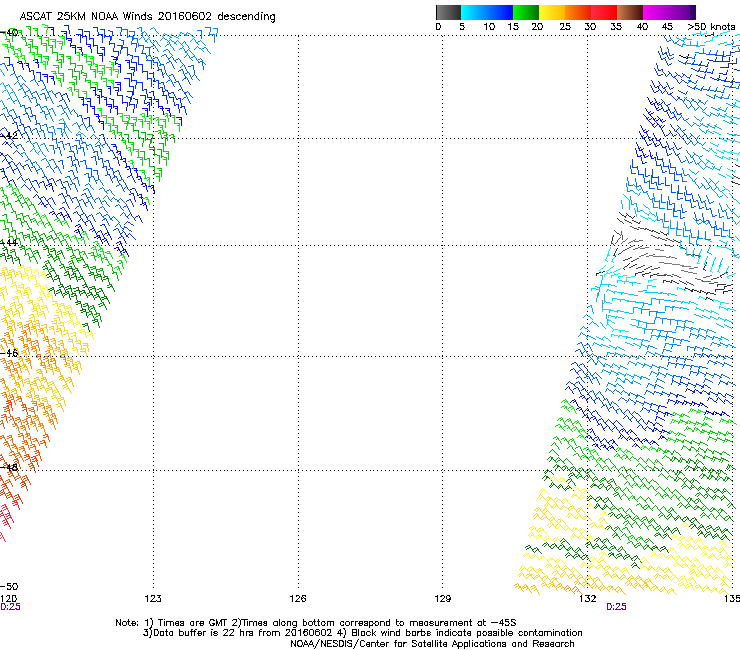Viewport: 740px width, 650px height.
Task: Click the -42 latitude axis label
Action: 9,136
